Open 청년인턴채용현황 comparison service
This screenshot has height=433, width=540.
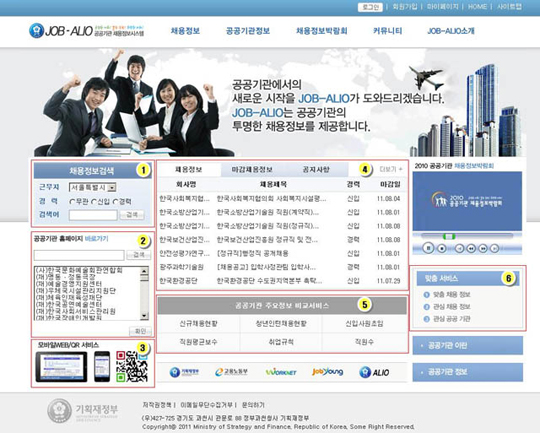coord(281,324)
